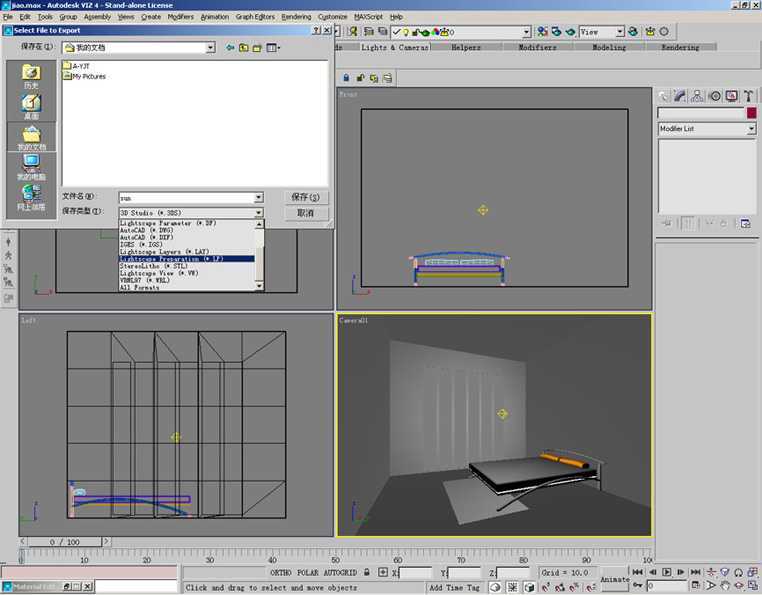The height and width of the screenshot is (595, 762).
Task: Open the Utilities hammer panel tab
Action: click(748, 96)
